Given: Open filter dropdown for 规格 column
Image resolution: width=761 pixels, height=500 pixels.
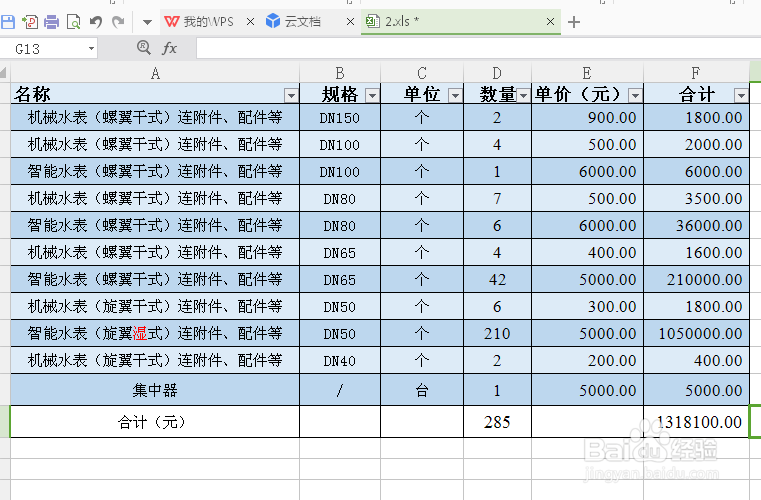Looking at the screenshot, I should point(372,96).
